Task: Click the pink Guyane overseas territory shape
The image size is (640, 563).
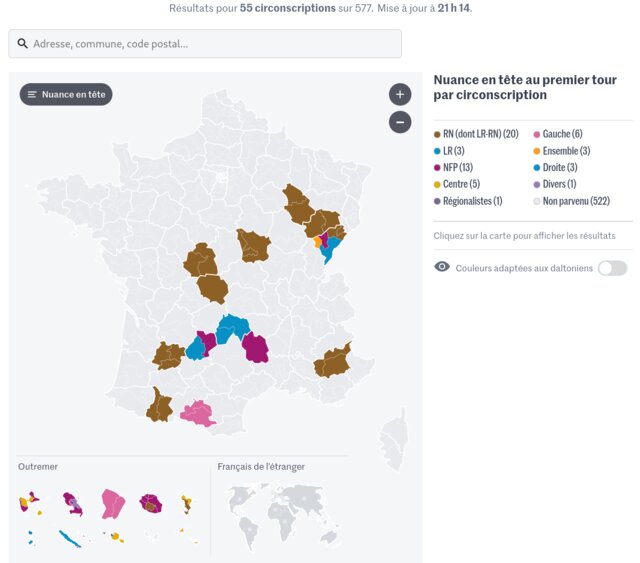Action: 112,503
